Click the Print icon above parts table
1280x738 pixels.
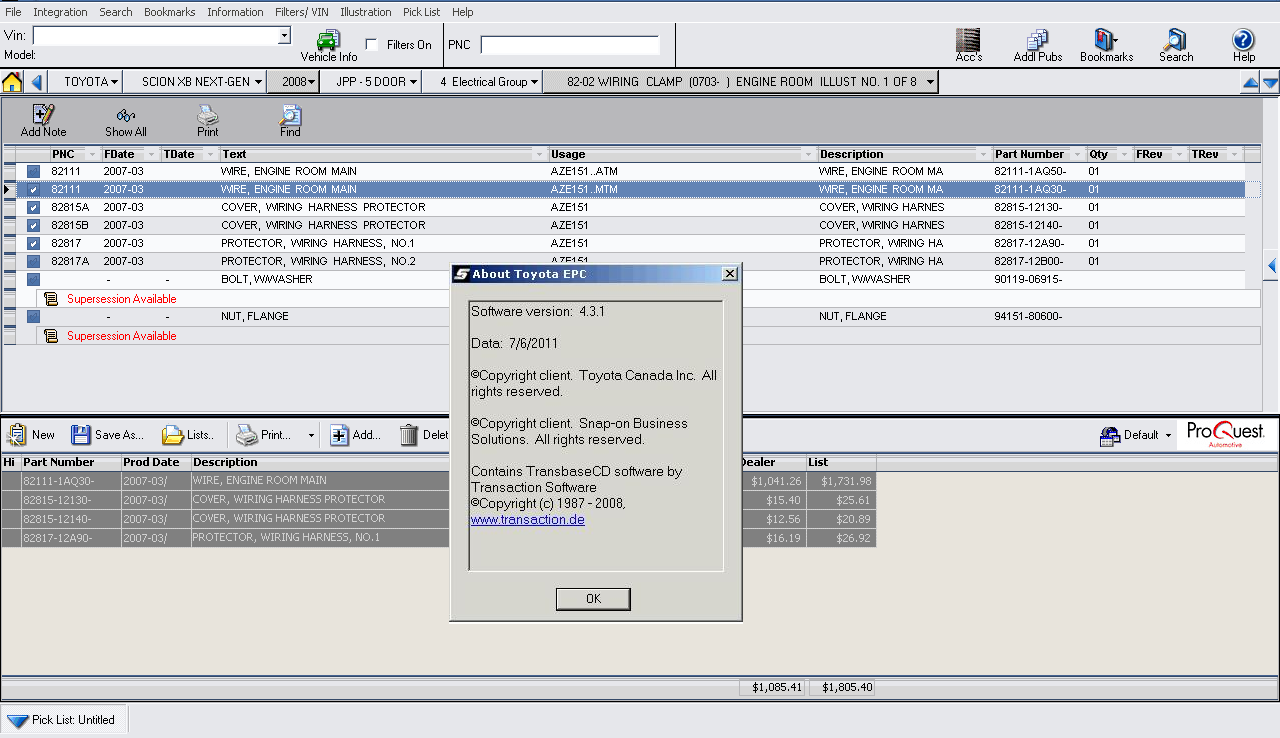pyautogui.click(x=208, y=121)
